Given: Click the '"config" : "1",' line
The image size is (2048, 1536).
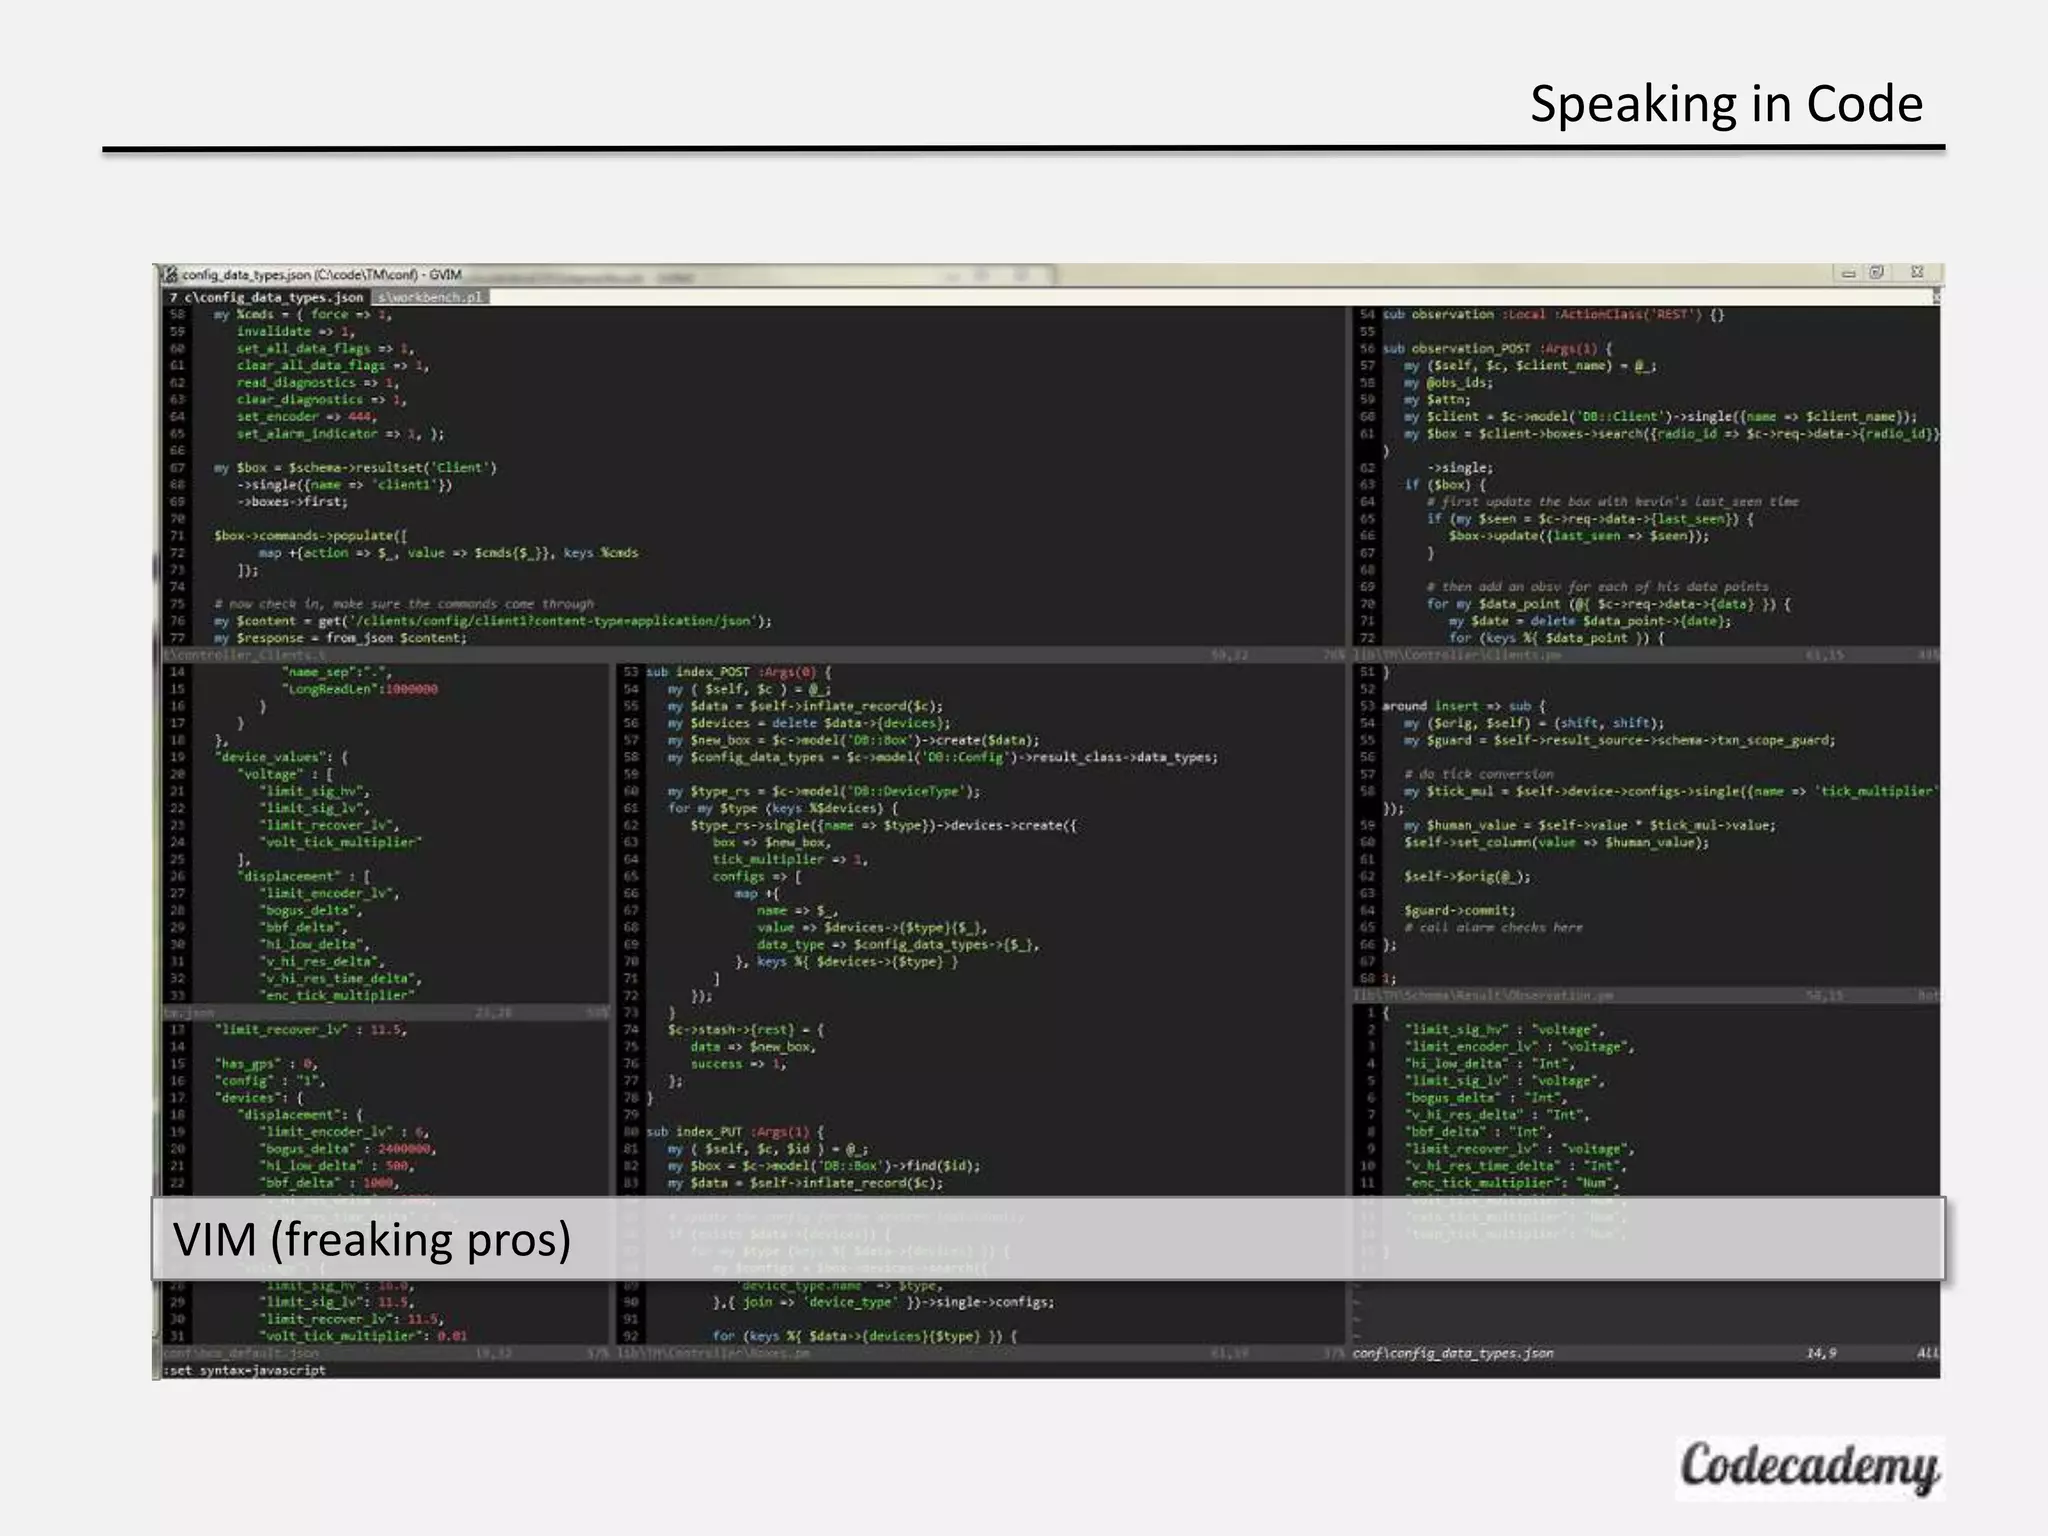Looking at the screenshot, I should (270, 1080).
